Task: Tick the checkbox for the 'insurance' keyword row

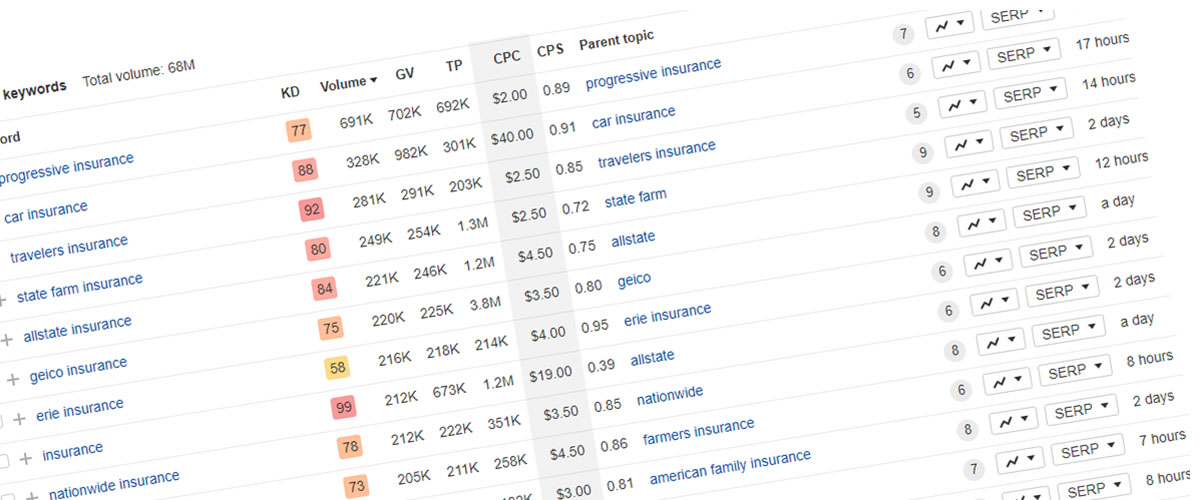Action: [2, 461]
